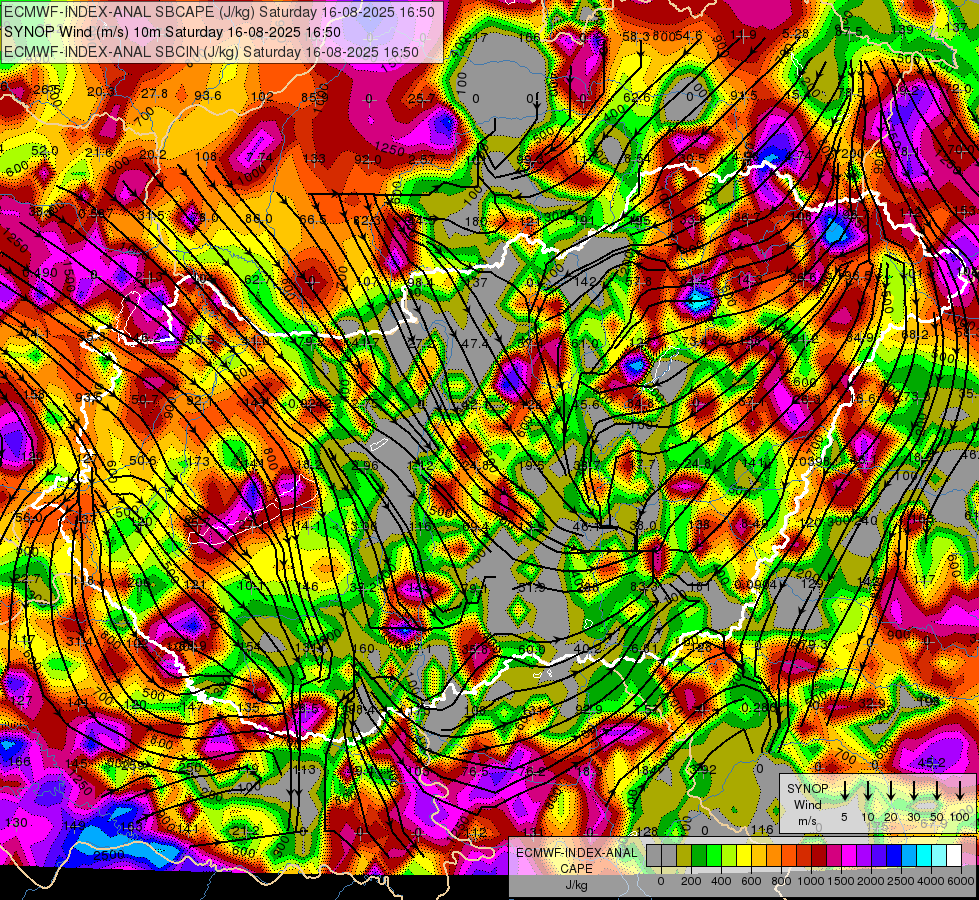Viewport: 979px width, 900px height.
Task: Select the 100 m/s wind arrow symbol
Action: [960, 791]
